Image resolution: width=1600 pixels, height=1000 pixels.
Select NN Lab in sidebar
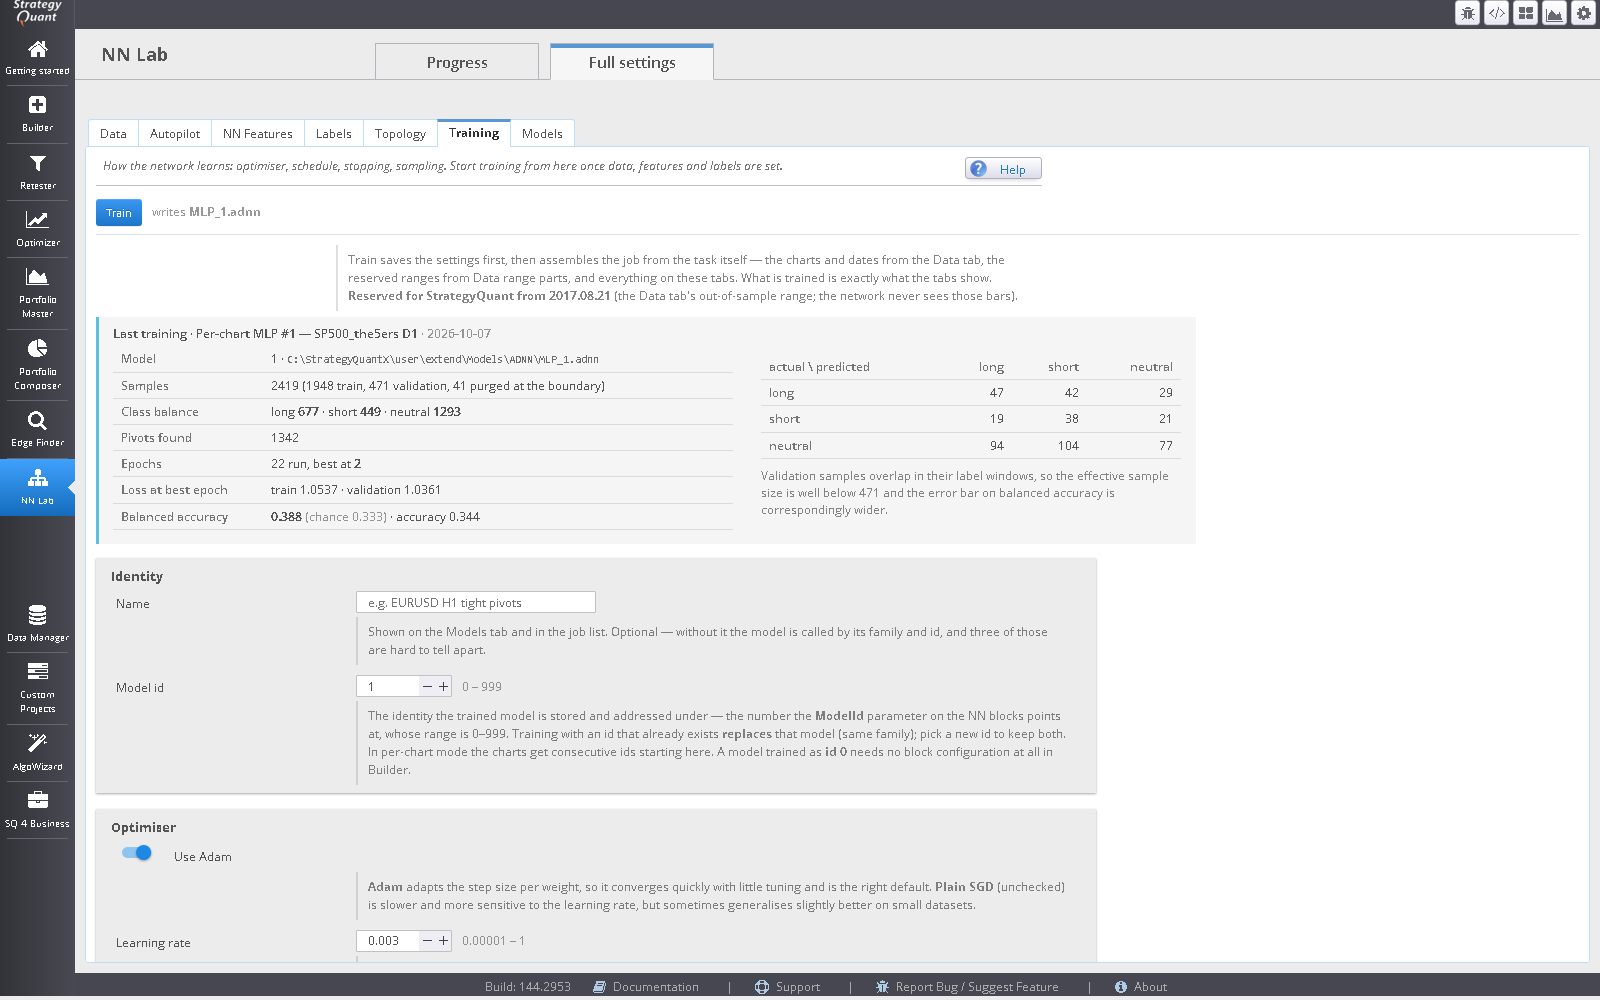[37, 487]
